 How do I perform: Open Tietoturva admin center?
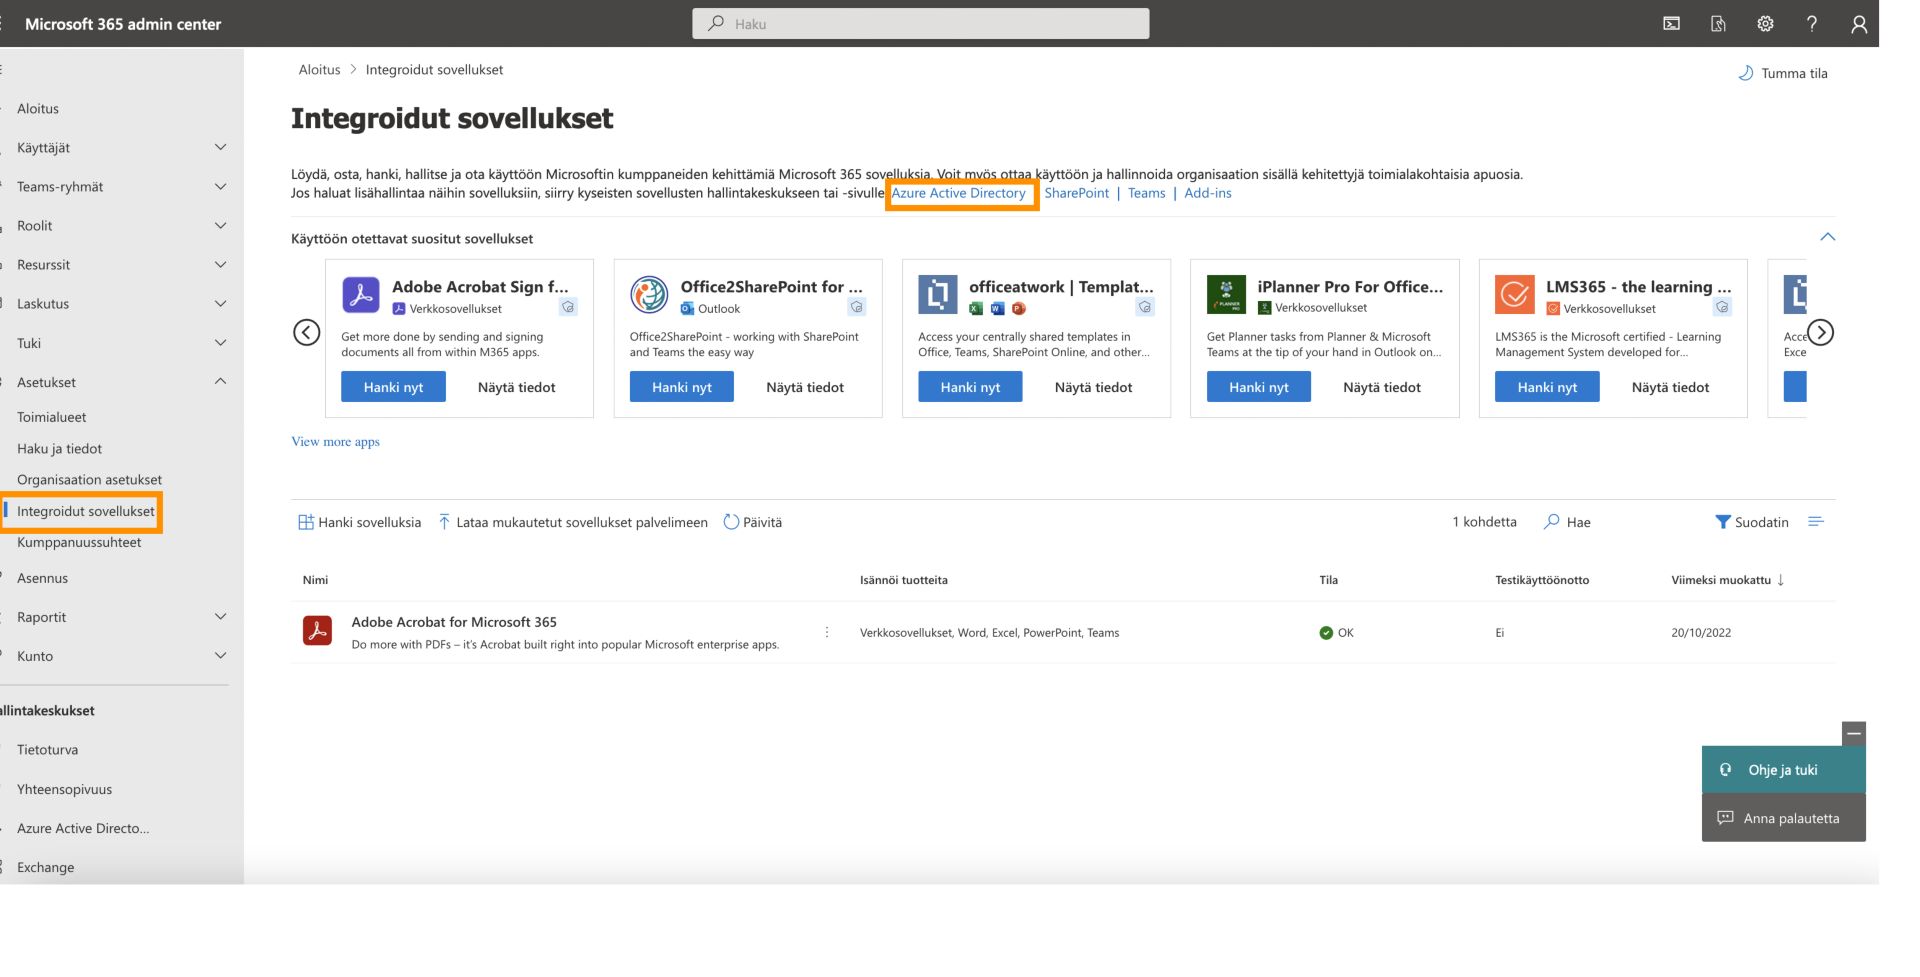(47, 750)
